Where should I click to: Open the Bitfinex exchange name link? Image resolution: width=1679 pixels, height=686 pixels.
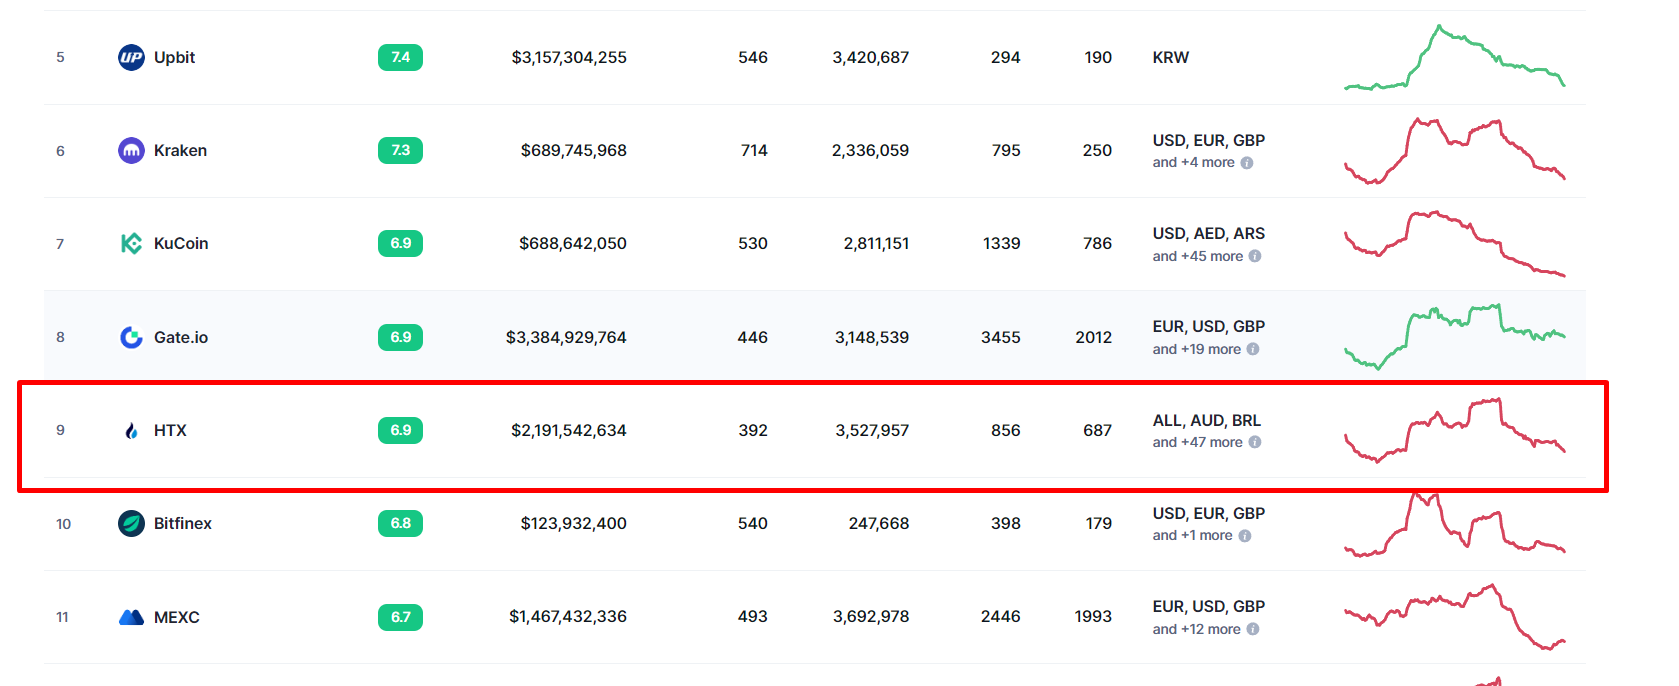tap(183, 523)
